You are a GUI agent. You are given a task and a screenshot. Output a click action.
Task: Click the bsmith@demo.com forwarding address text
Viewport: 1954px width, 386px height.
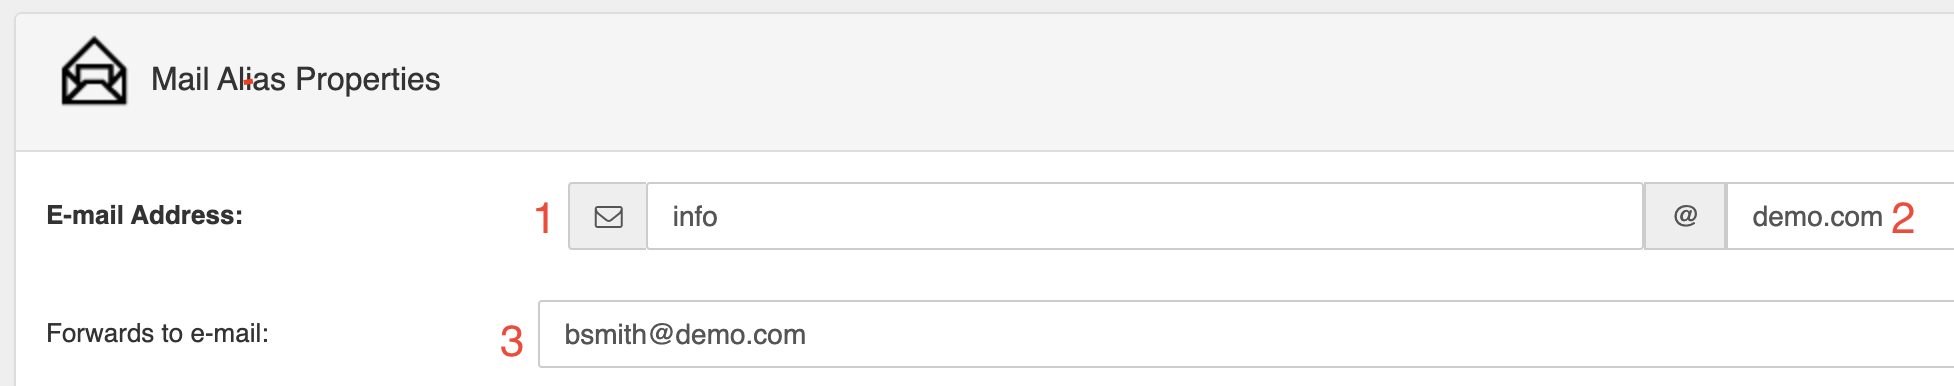[685, 335]
